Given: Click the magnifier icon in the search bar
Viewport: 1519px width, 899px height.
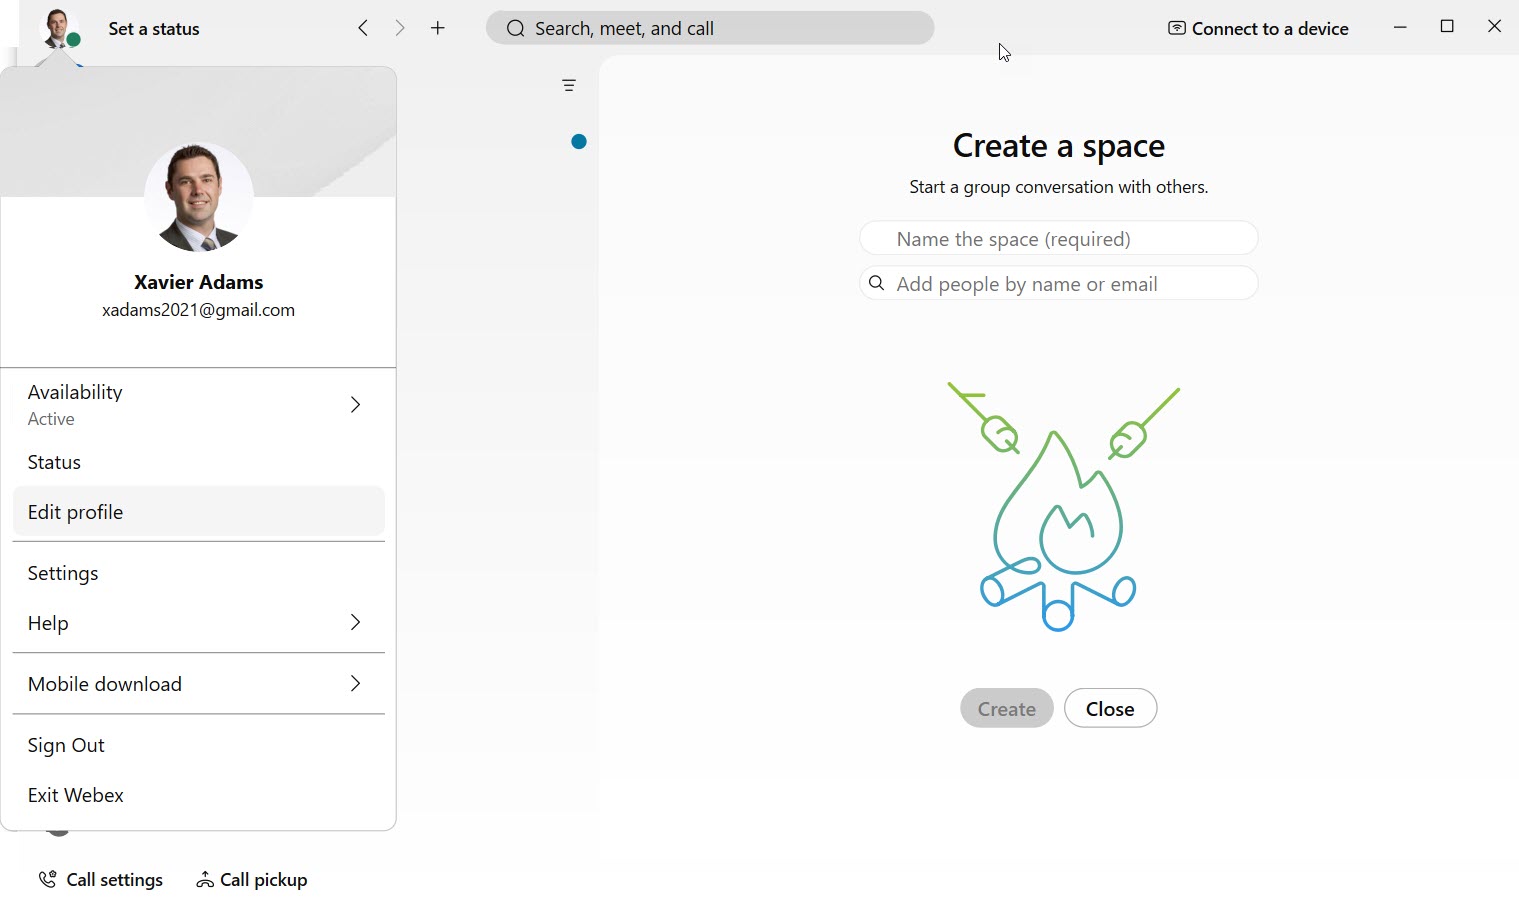Looking at the screenshot, I should 515,29.
